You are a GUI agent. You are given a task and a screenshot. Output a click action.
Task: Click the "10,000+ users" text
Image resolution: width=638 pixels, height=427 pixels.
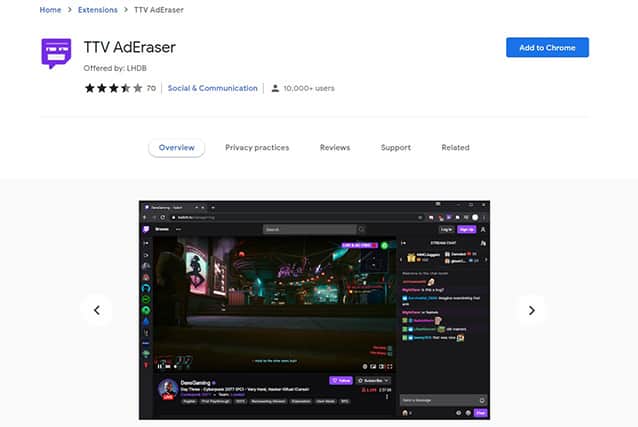309,88
